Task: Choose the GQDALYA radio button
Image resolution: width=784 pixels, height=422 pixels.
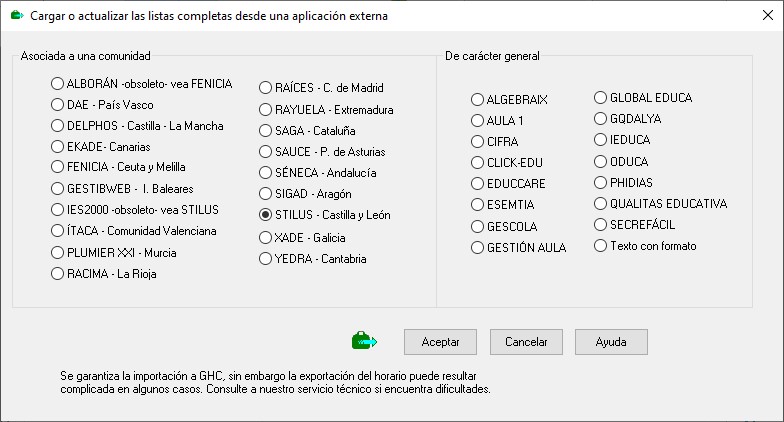Action: coord(628,118)
